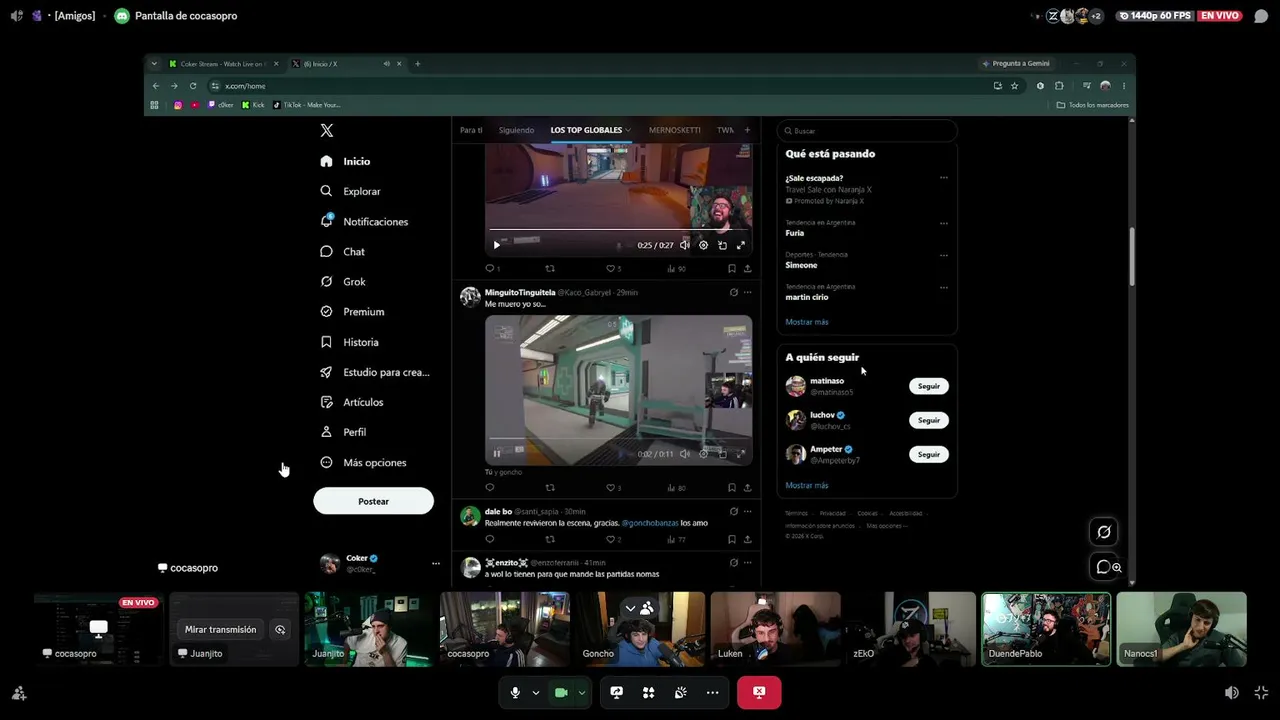
Task: Bookmark this page with the star icon
Action: click(x=1014, y=86)
